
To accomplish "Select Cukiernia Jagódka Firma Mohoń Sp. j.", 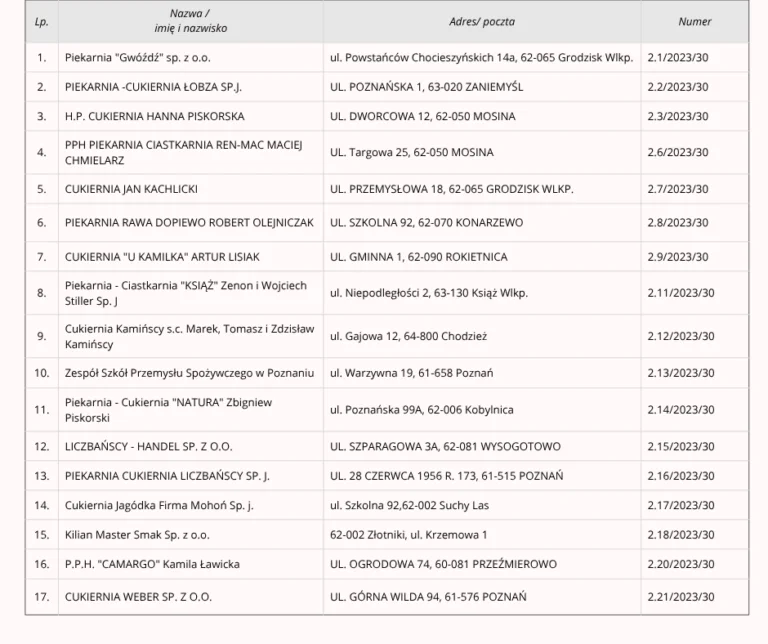I will coord(159,505).
